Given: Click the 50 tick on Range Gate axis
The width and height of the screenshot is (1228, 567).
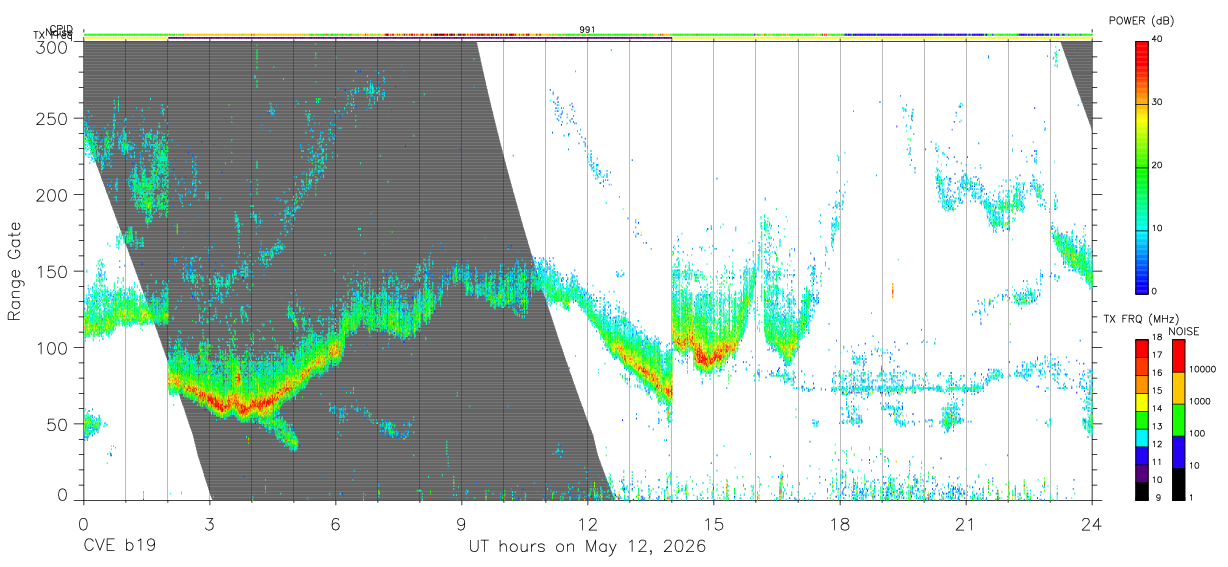Looking at the screenshot, I should click(58, 424).
